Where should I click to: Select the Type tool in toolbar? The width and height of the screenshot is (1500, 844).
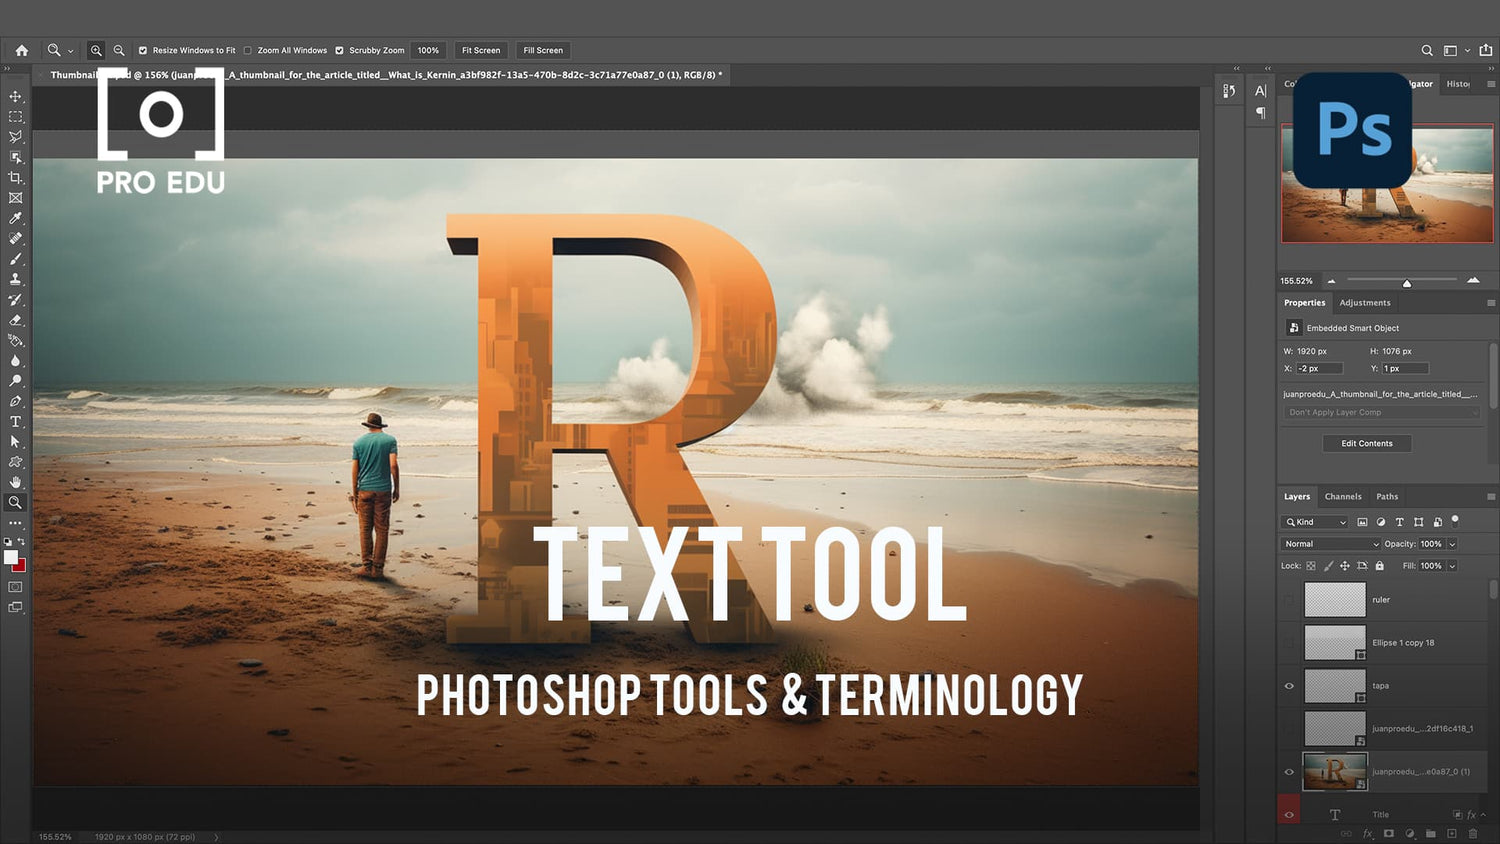tap(15, 422)
